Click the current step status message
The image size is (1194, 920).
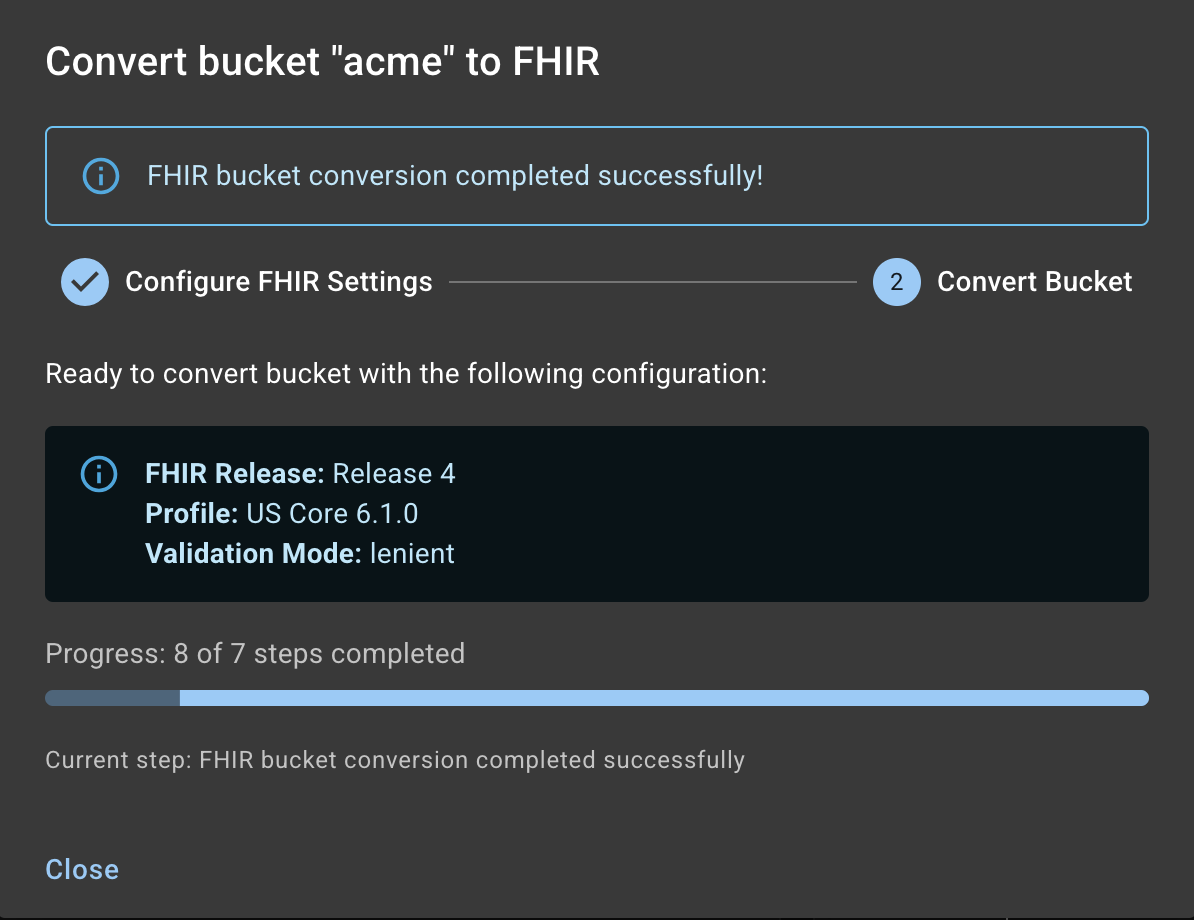pos(394,760)
